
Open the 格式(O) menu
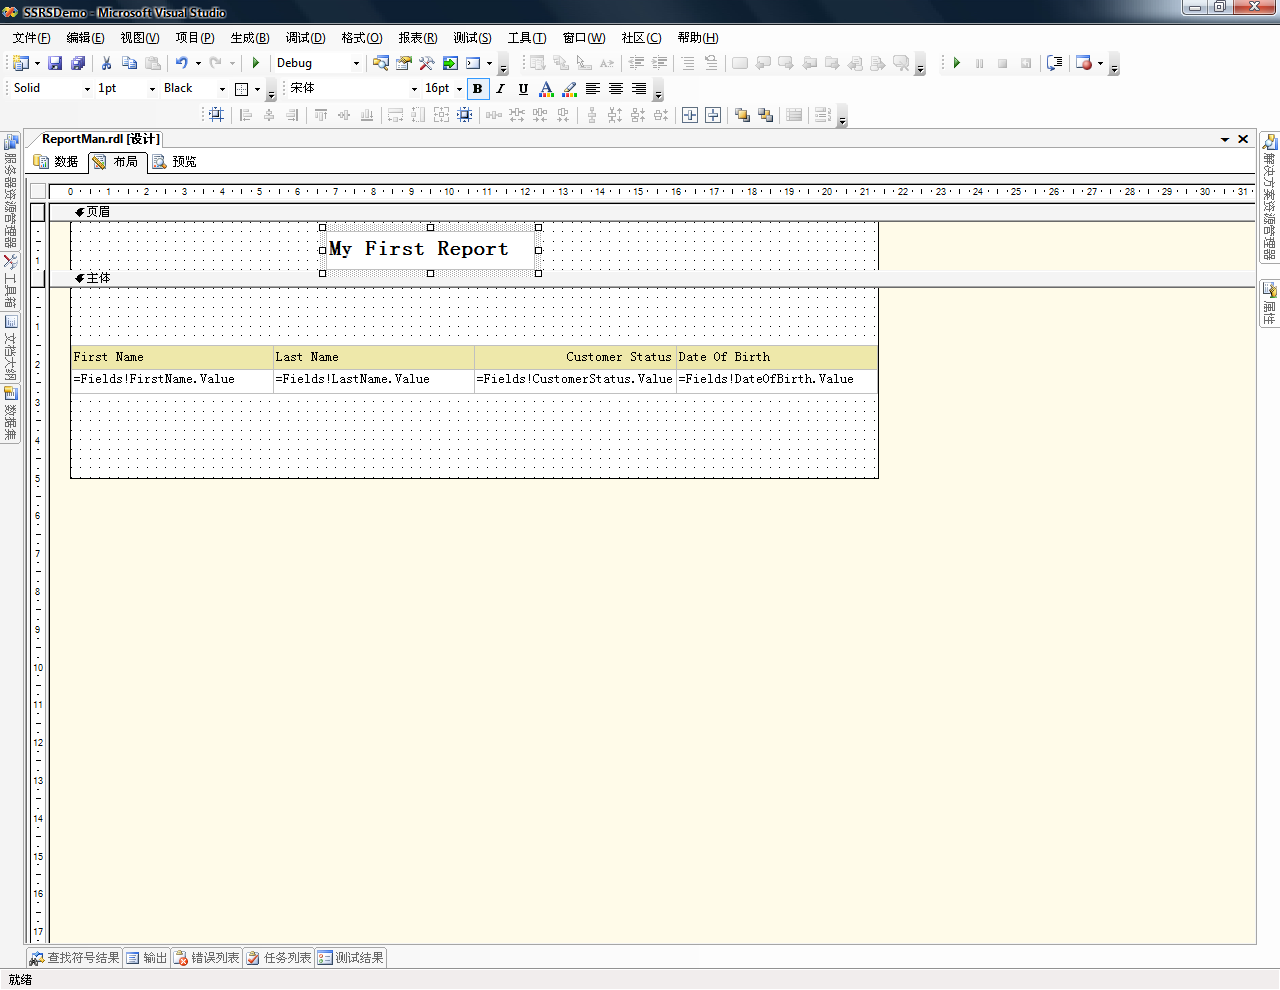tap(362, 38)
